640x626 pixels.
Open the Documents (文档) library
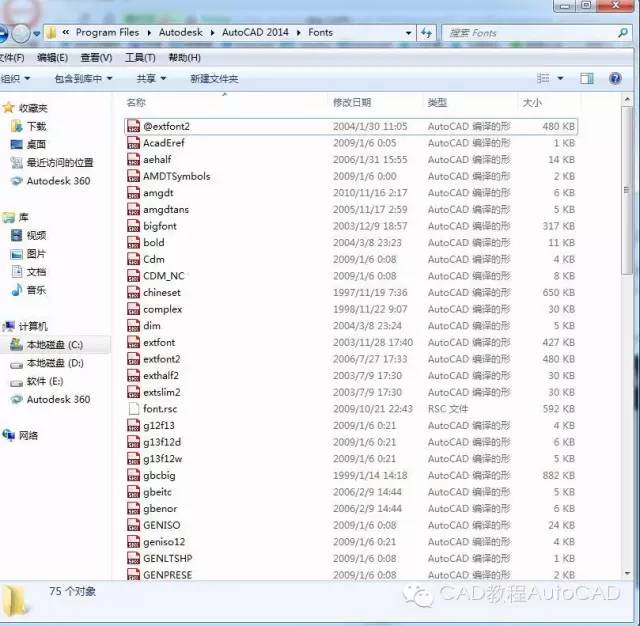tap(28, 271)
